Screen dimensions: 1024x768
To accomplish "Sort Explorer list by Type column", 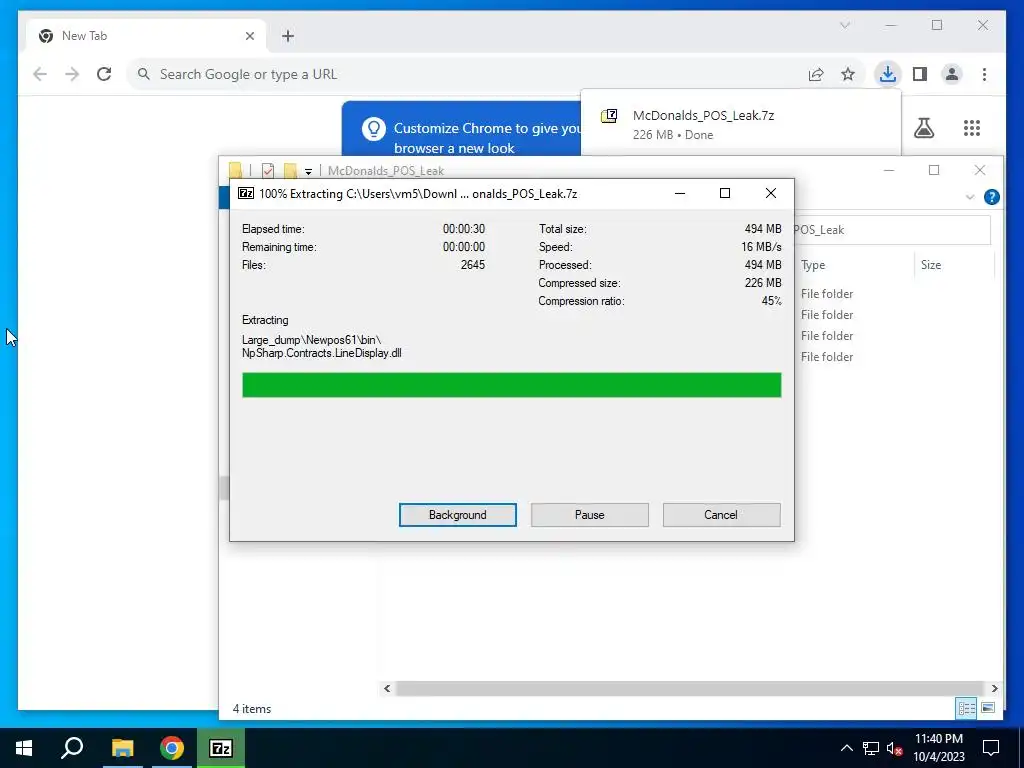I will coord(813,264).
